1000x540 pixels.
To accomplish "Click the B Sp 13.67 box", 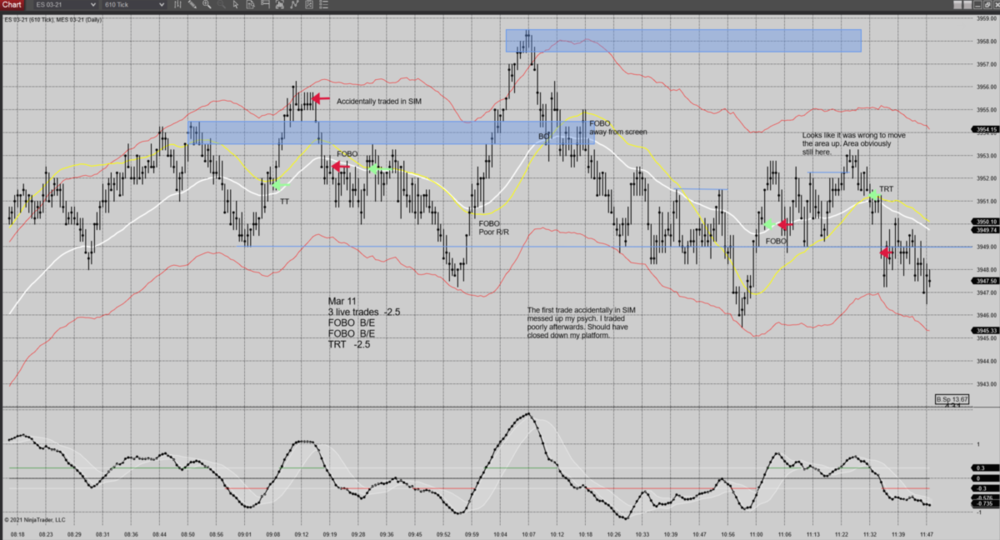I will [951, 399].
